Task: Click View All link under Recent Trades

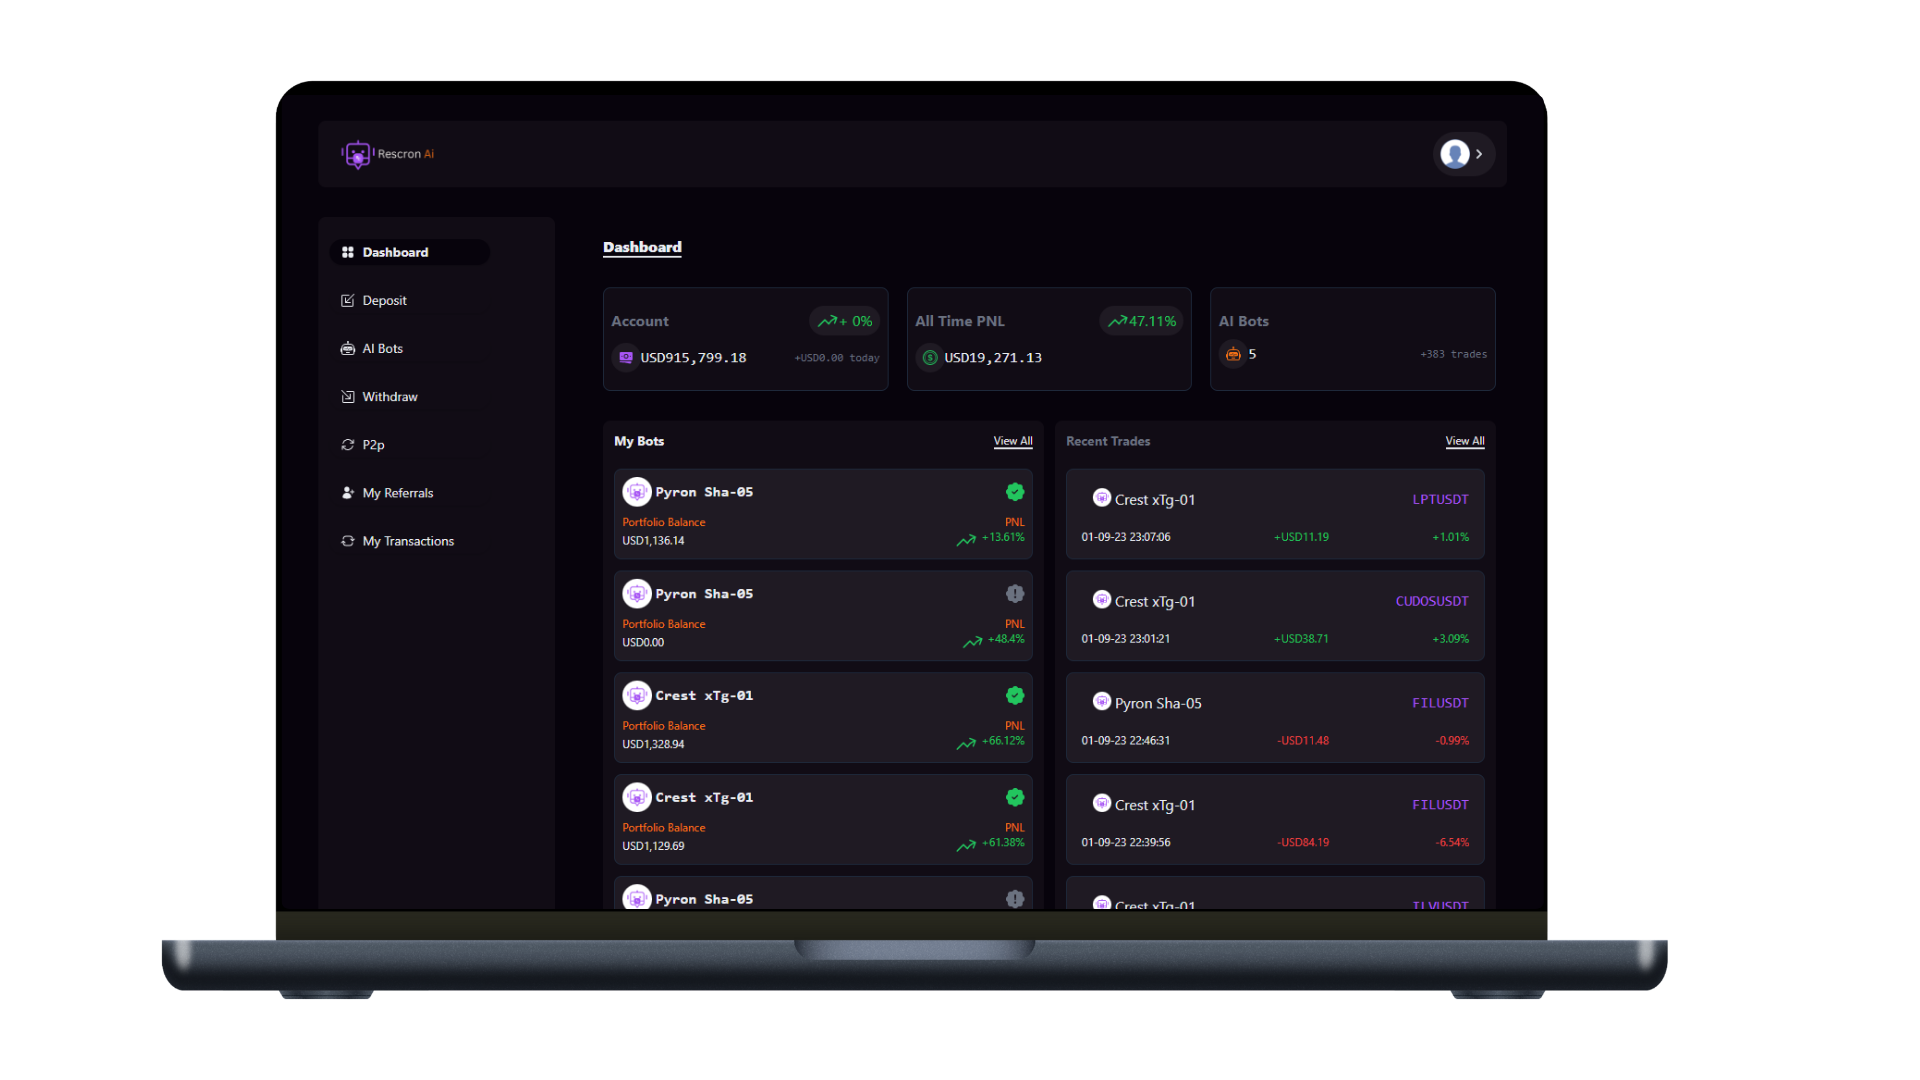Action: (1464, 440)
